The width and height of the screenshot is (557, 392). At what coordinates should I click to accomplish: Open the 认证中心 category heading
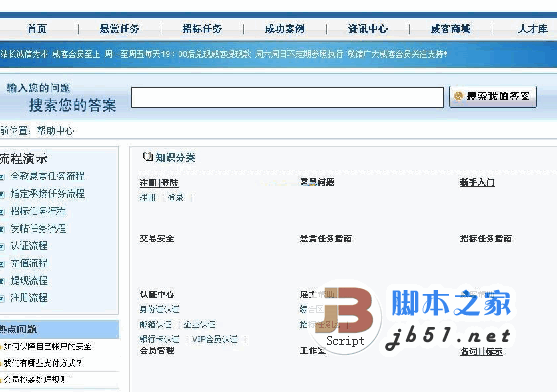click(157, 294)
